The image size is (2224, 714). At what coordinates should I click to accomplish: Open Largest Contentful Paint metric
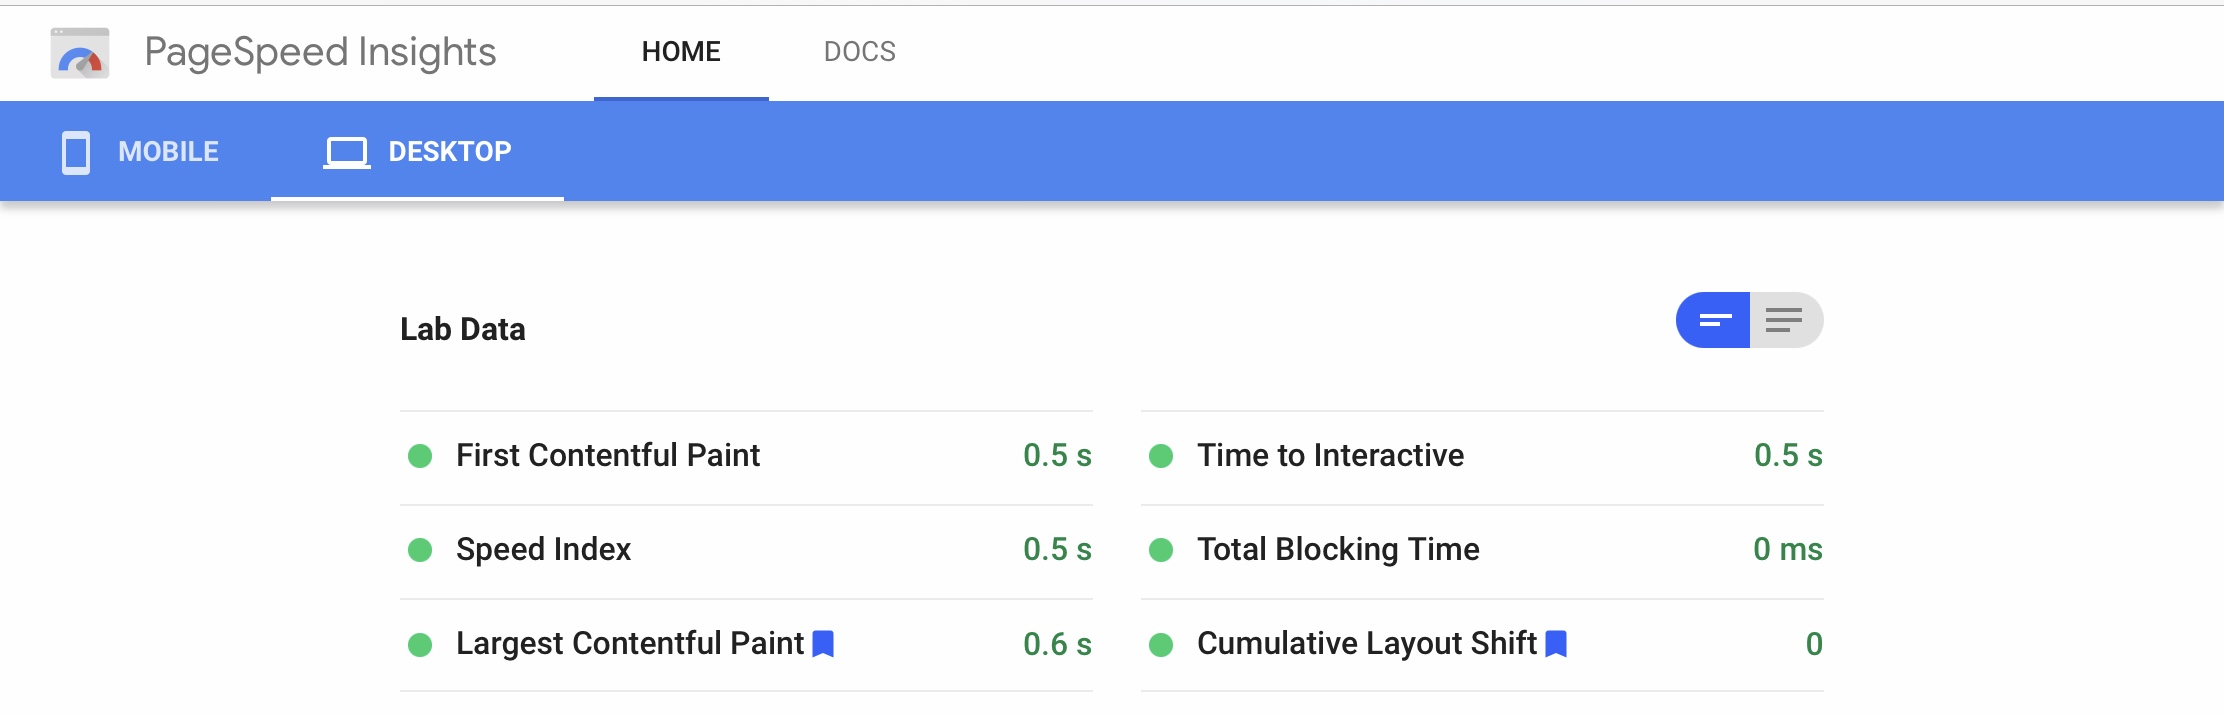coord(746,645)
